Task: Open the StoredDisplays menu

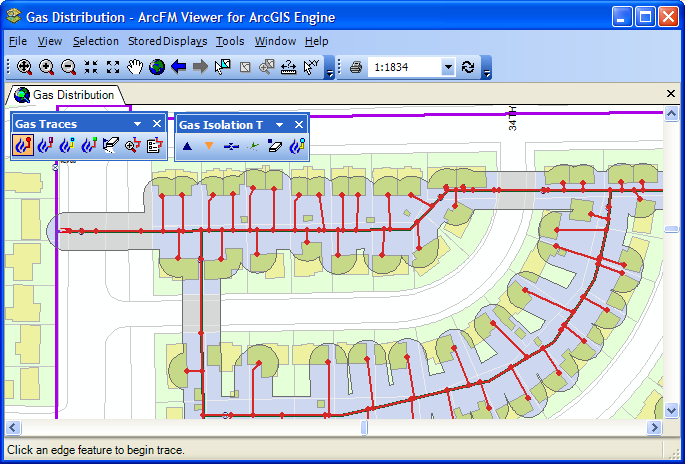Action: tap(167, 41)
